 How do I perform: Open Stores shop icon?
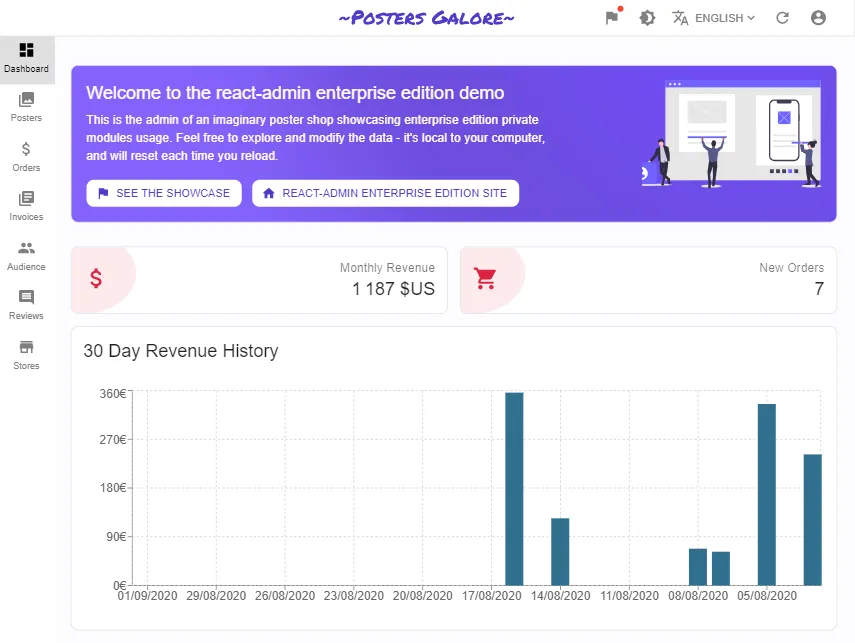[27, 348]
